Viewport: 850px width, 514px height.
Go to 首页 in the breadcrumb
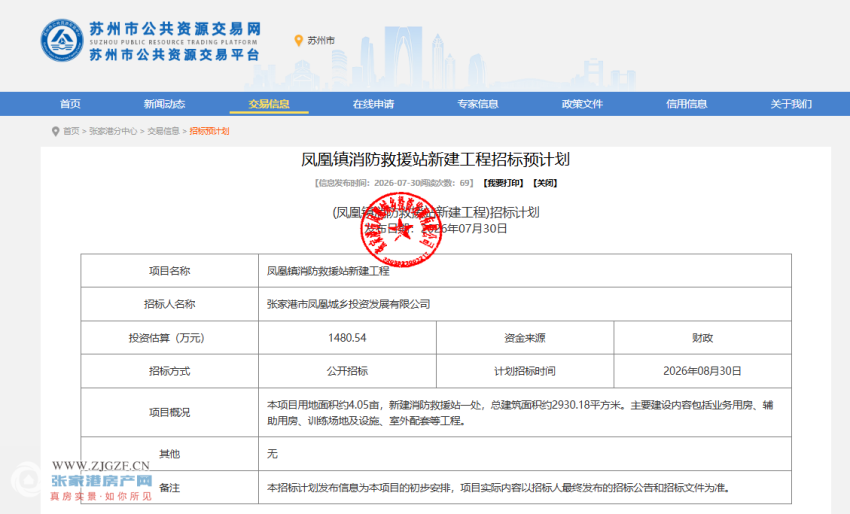click(x=71, y=131)
